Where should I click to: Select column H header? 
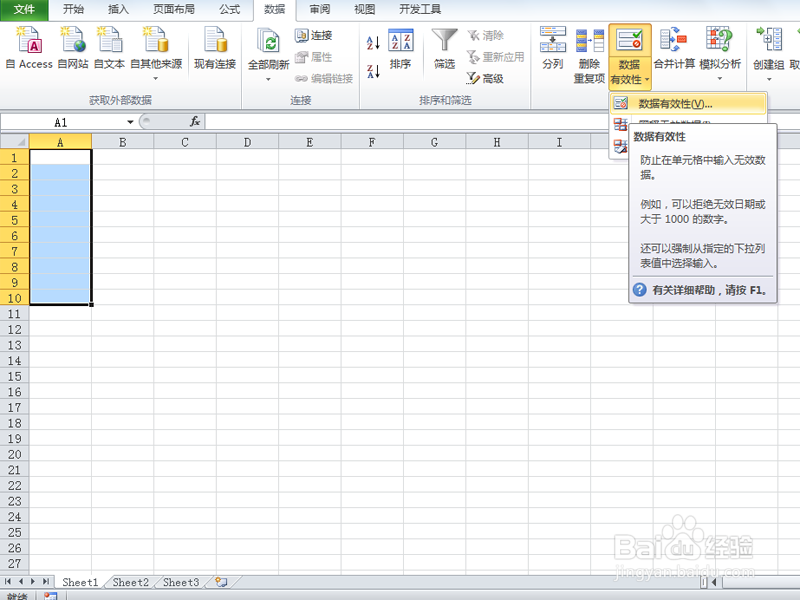tap(497, 142)
